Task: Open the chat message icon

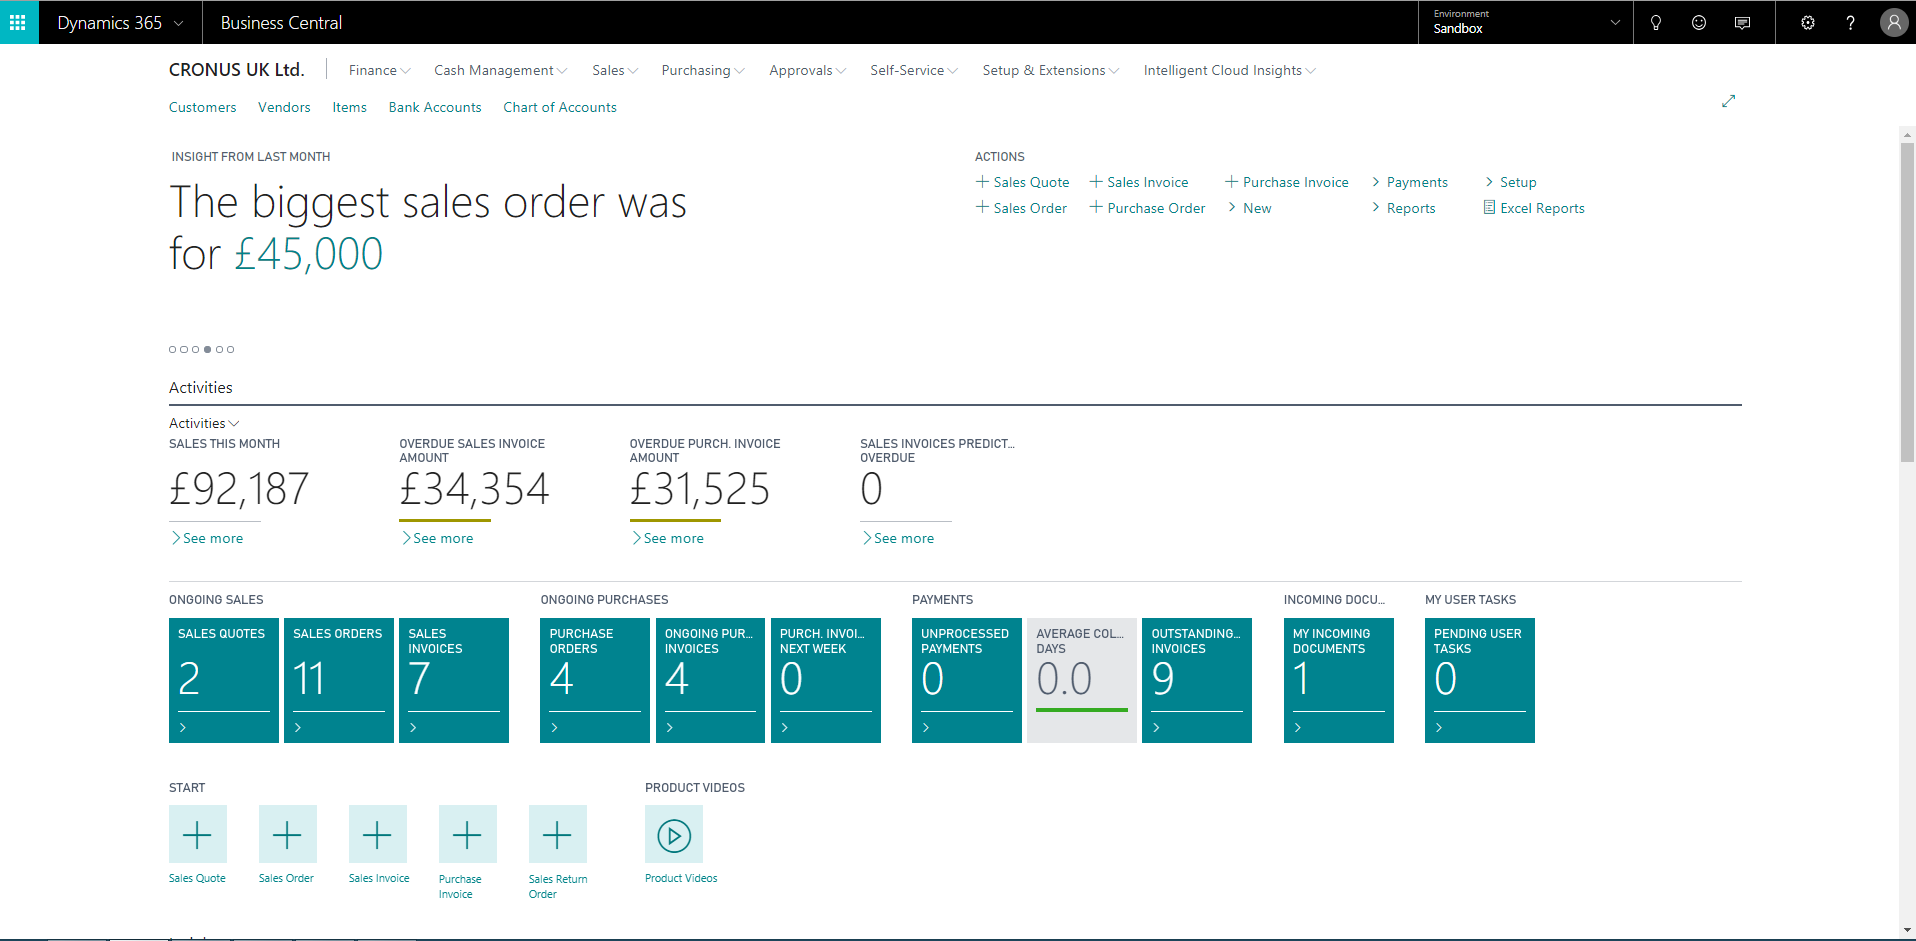Action: pyautogui.click(x=1742, y=22)
